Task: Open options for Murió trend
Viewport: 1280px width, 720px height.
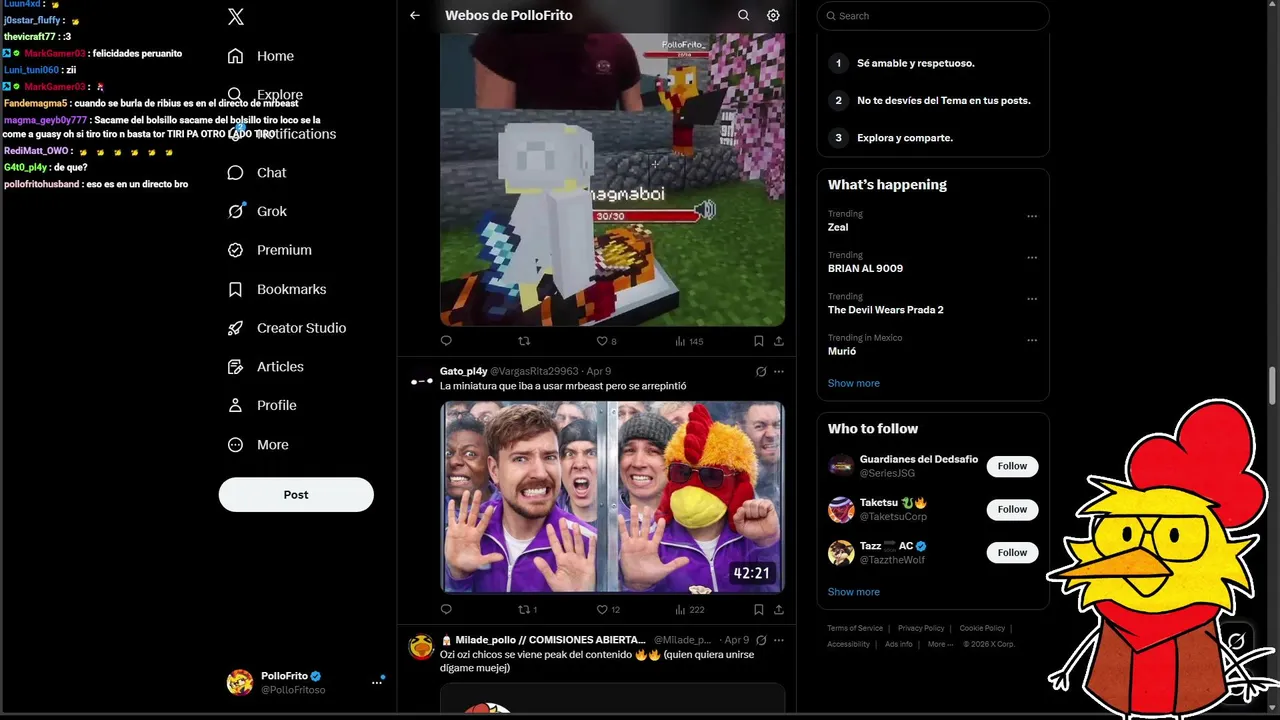Action: click(x=1032, y=340)
